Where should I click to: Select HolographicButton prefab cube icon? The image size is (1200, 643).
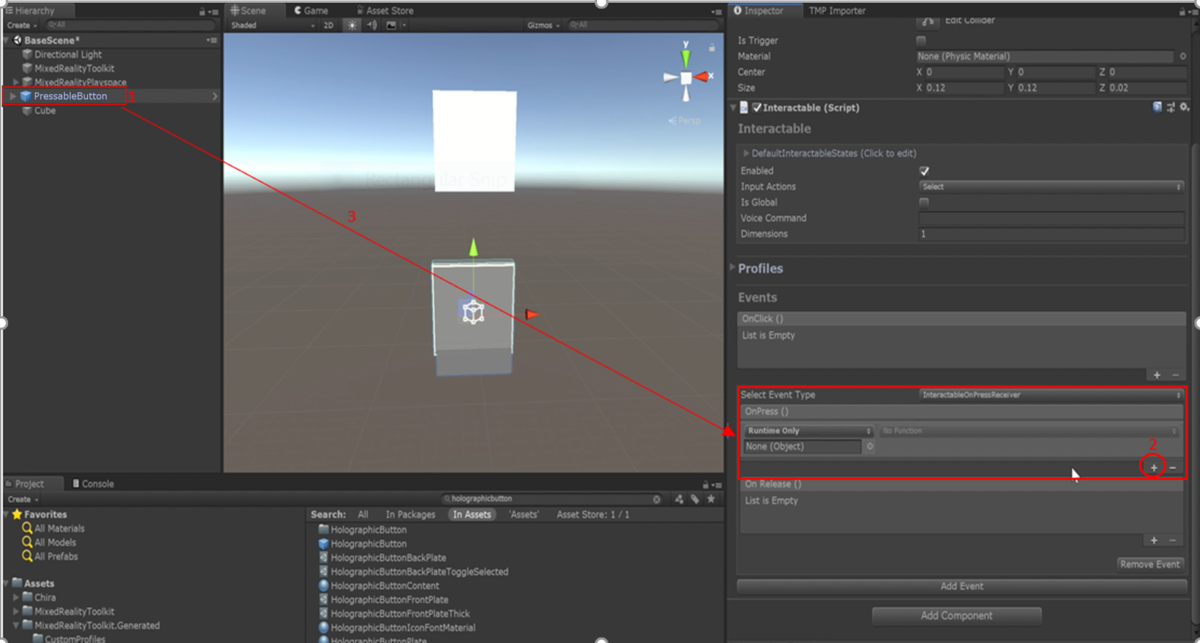click(x=324, y=544)
